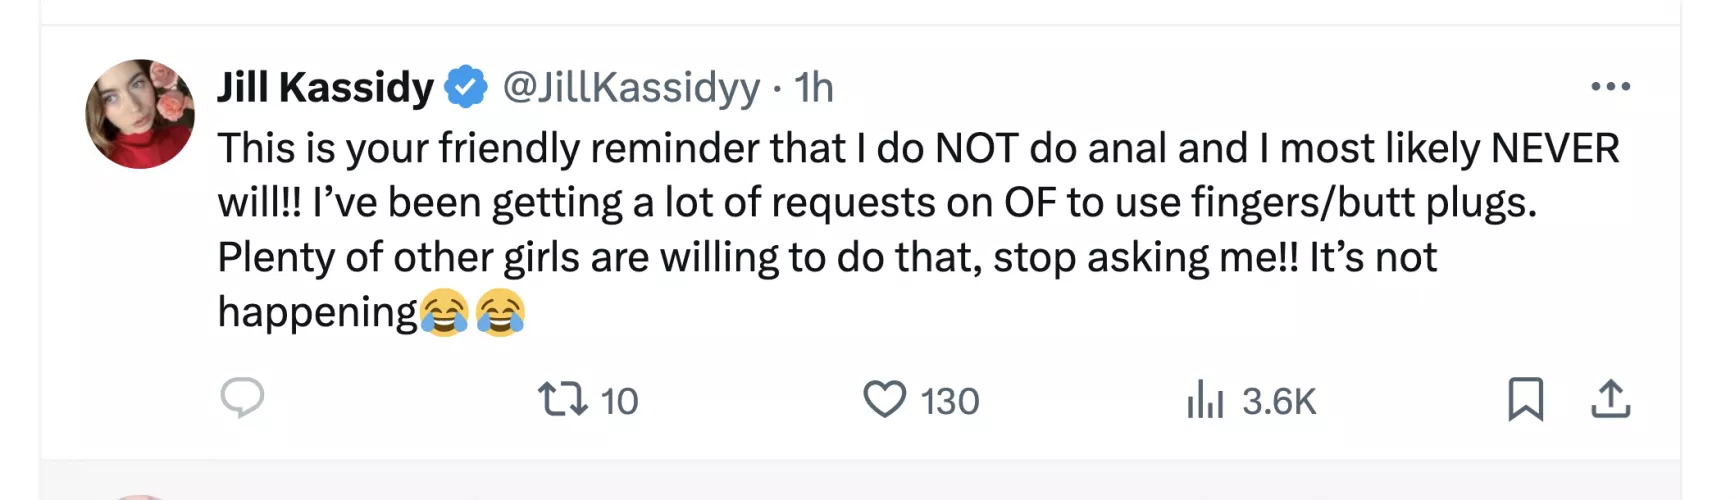Like the post with the heart icon
This screenshot has width=1735, height=500.
click(884, 399)
